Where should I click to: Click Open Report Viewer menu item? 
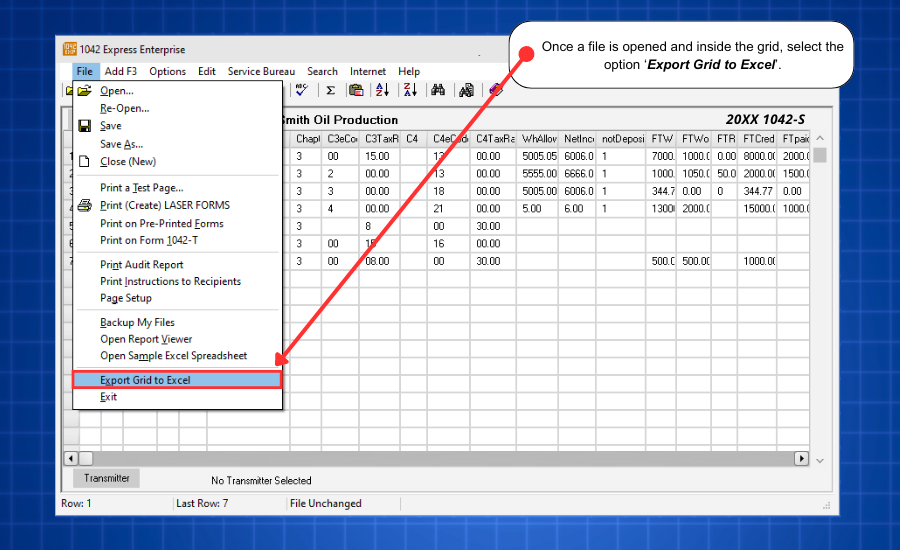[146, 339]
